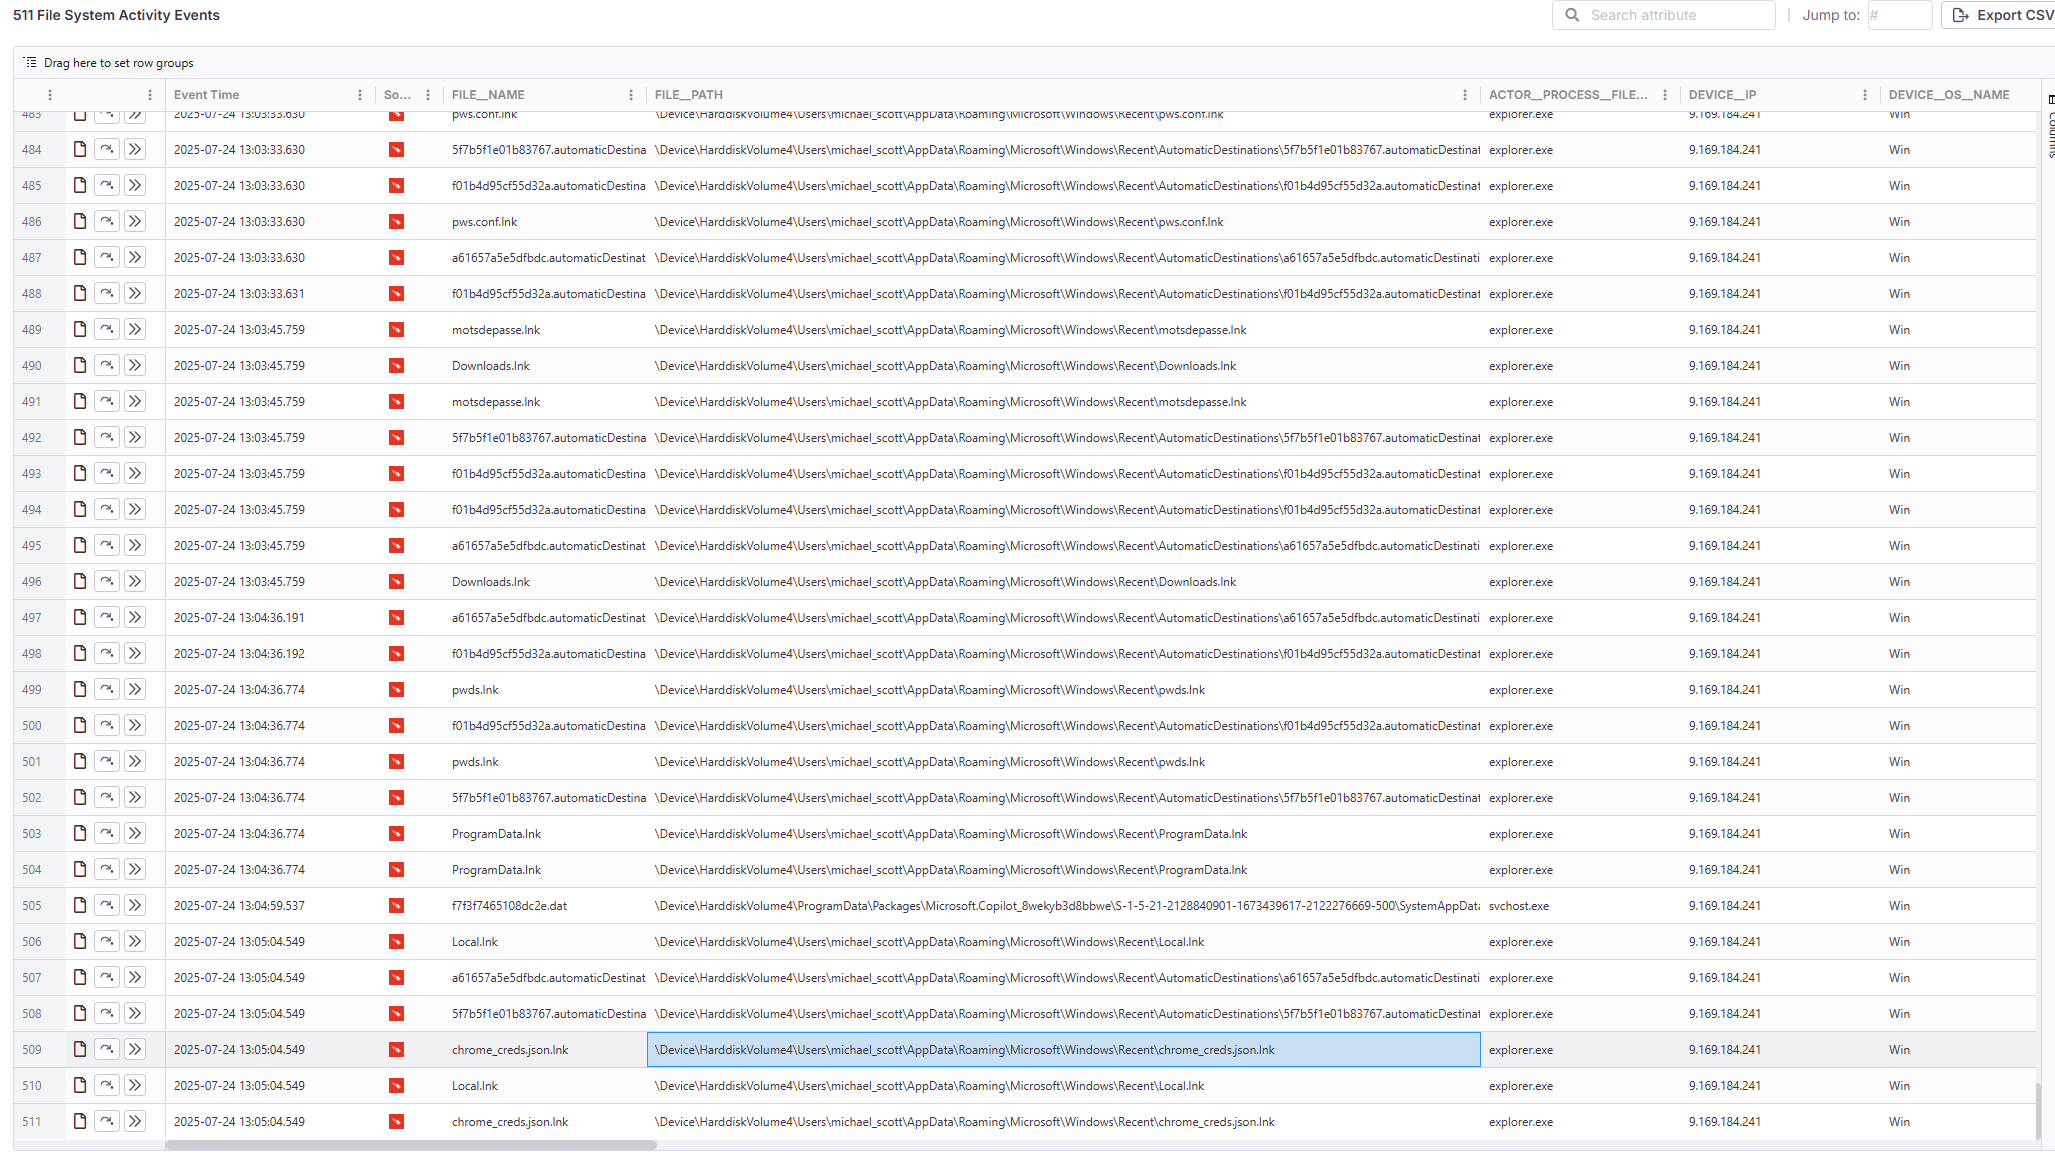Open details for row 509 via document icon
The image size is (2055, 1163).
[80, 1049]
